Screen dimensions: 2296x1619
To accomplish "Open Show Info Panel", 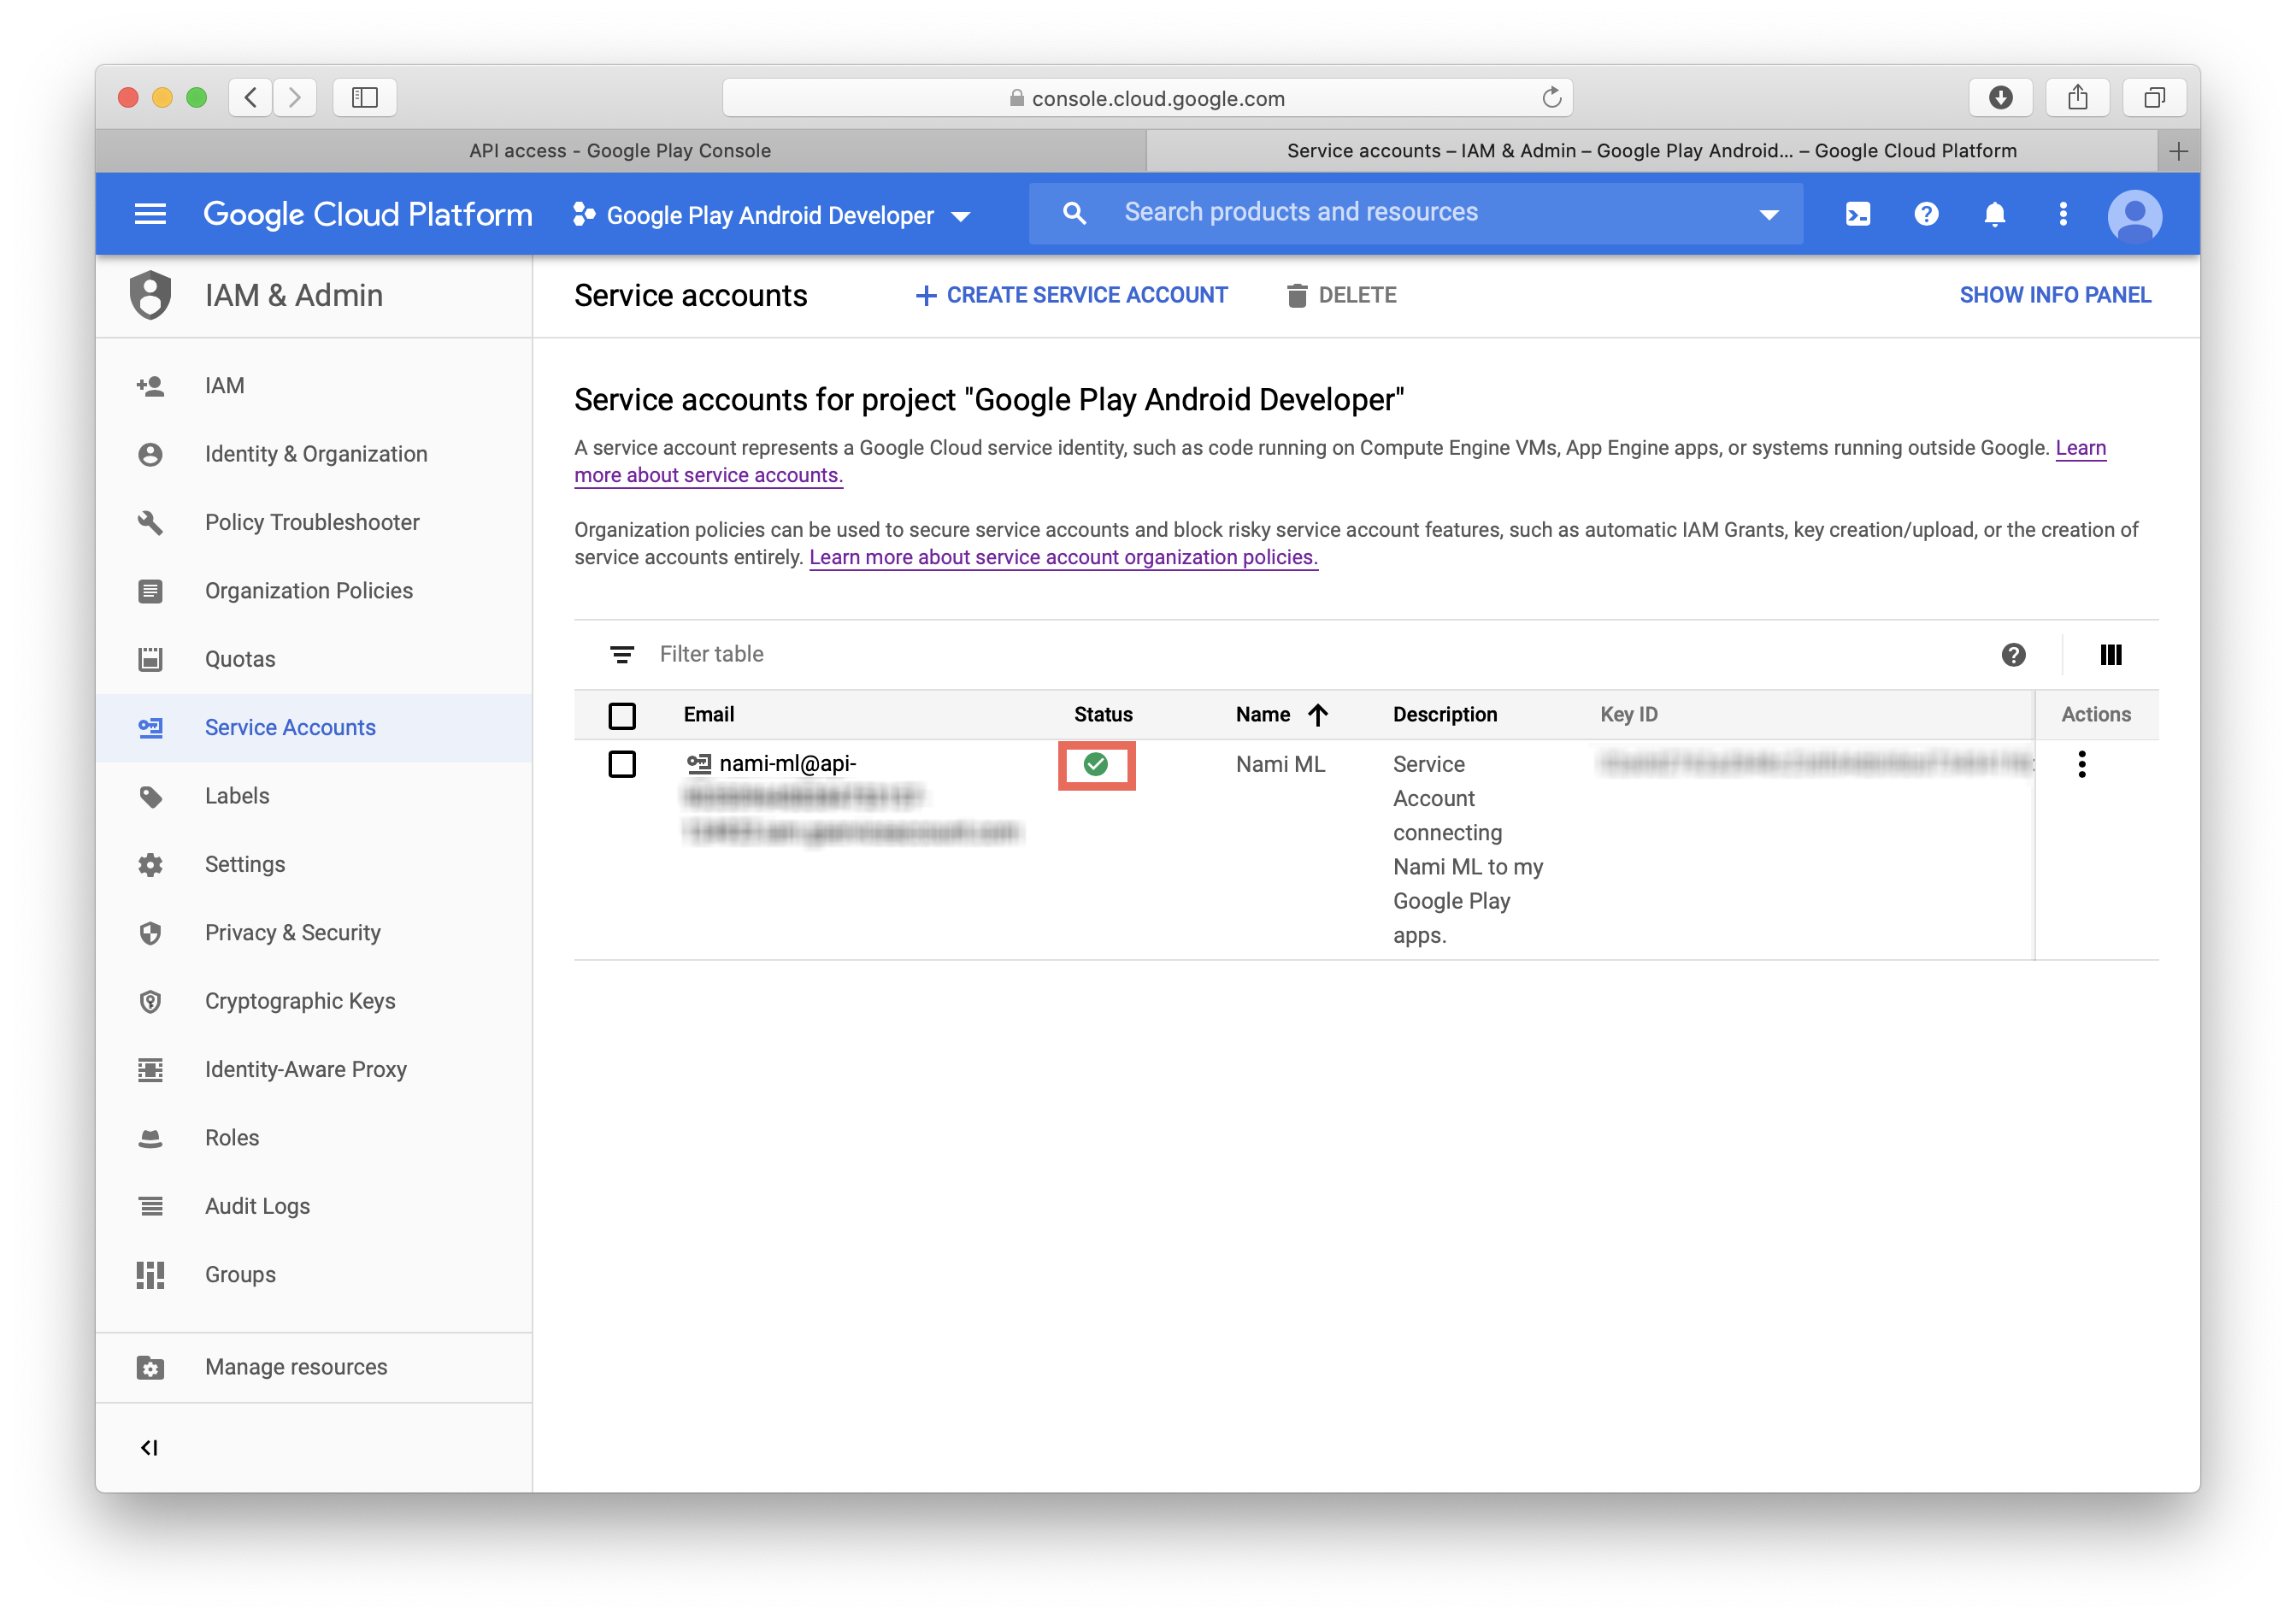I will (x=2054, y=296).
